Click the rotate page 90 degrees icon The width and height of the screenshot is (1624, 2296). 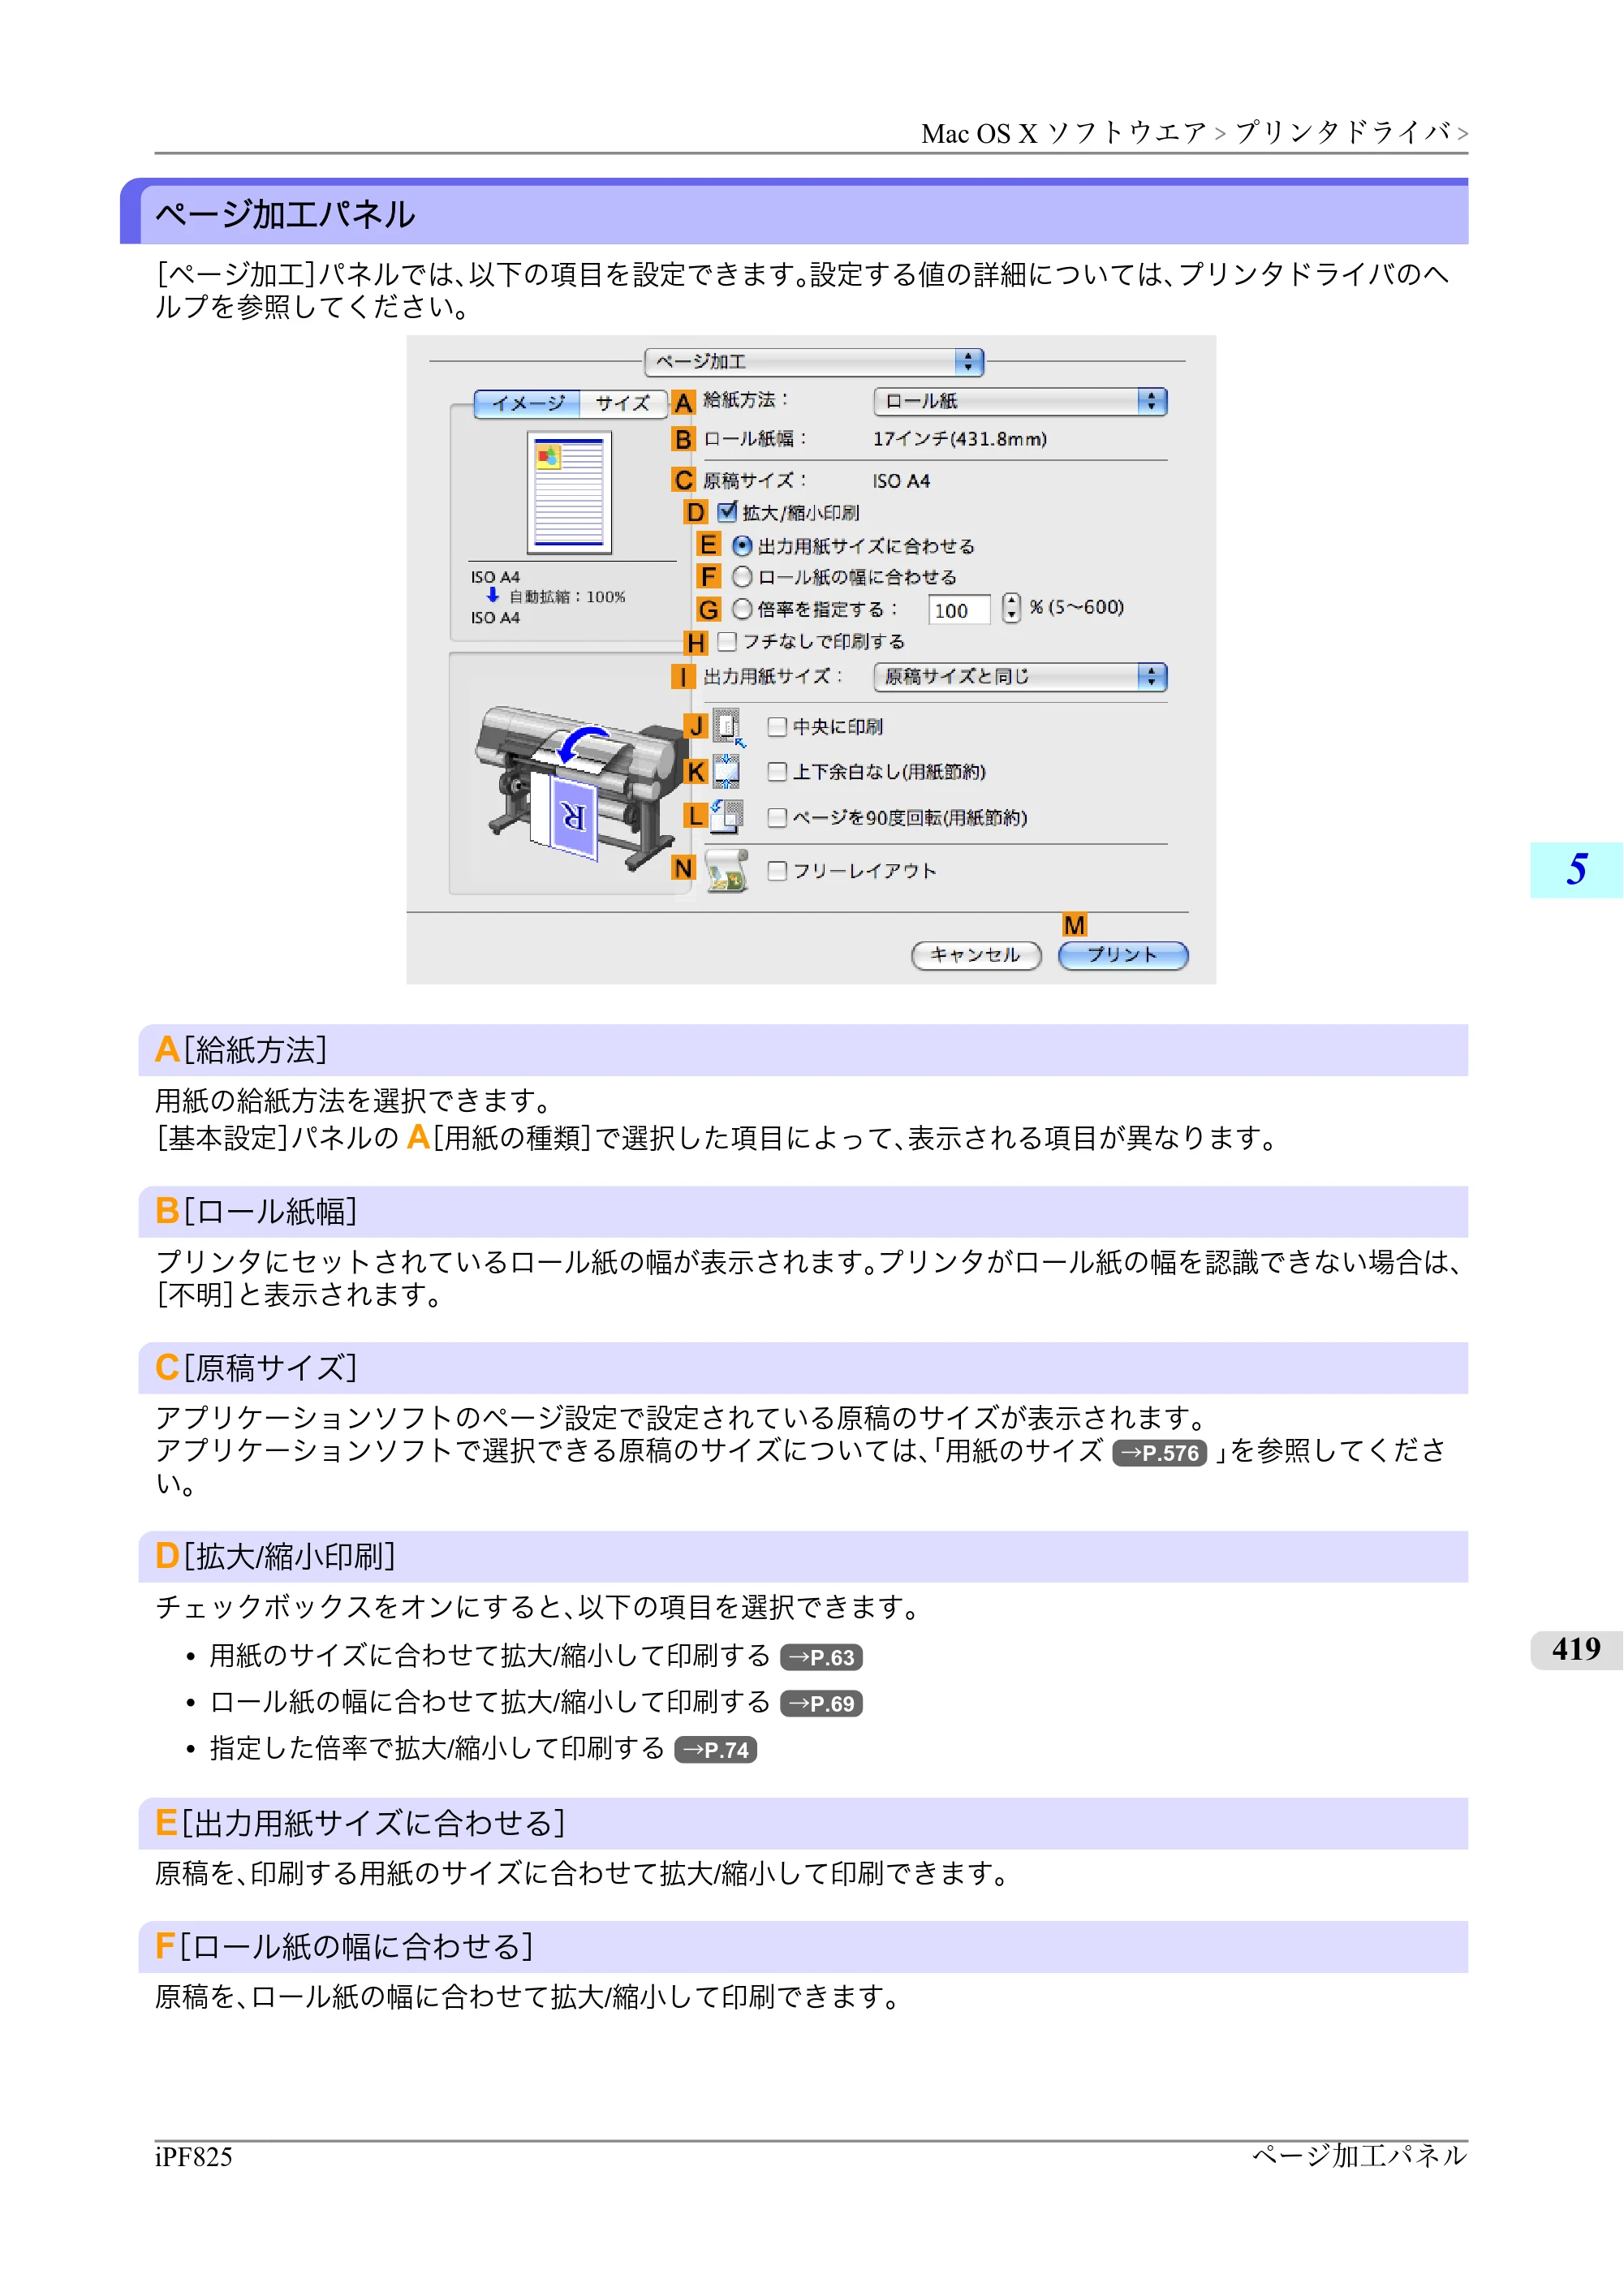727,817
